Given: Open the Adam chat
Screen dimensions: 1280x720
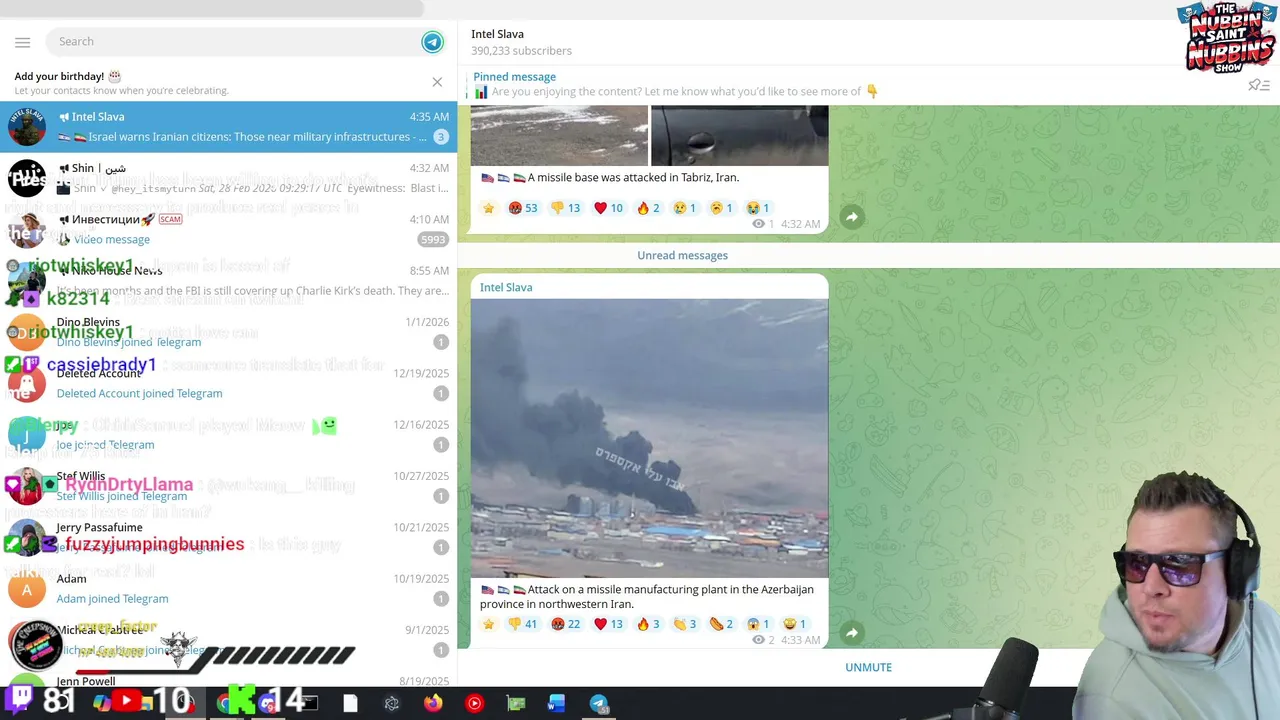Looking at the screenshot, I should click(x=228, y=589).
